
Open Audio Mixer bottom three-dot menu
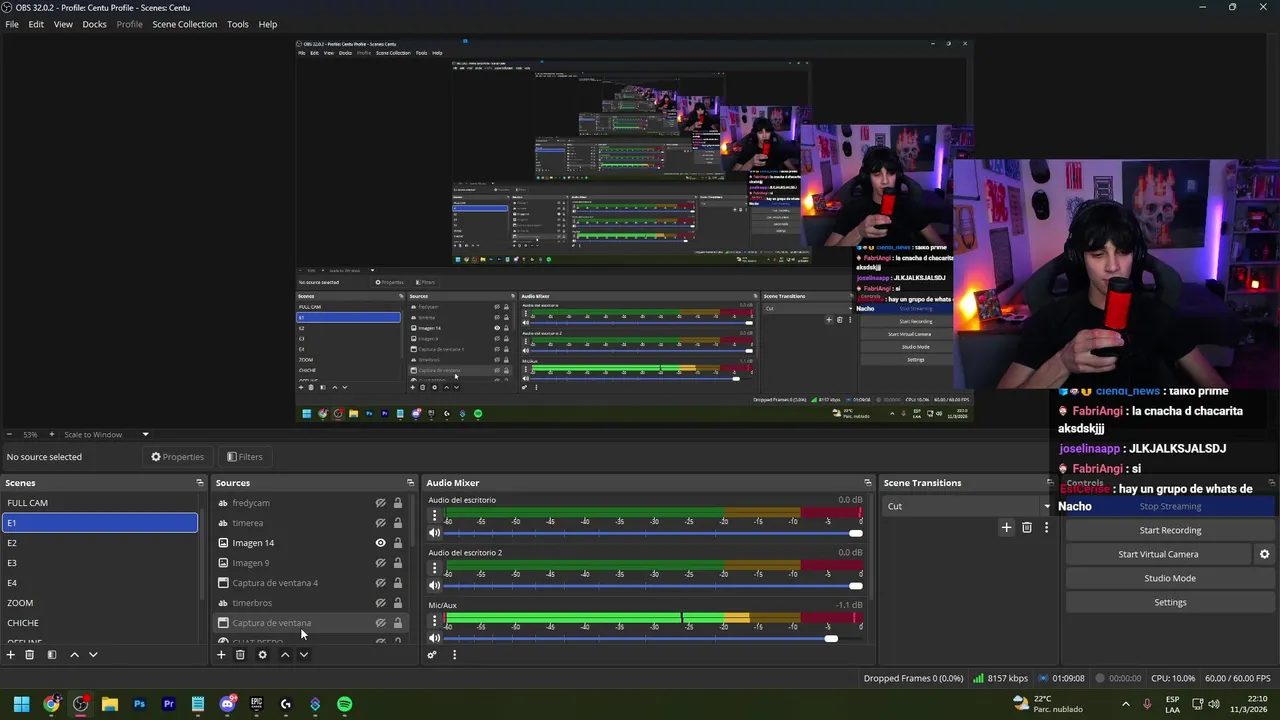tap(454, 655)
